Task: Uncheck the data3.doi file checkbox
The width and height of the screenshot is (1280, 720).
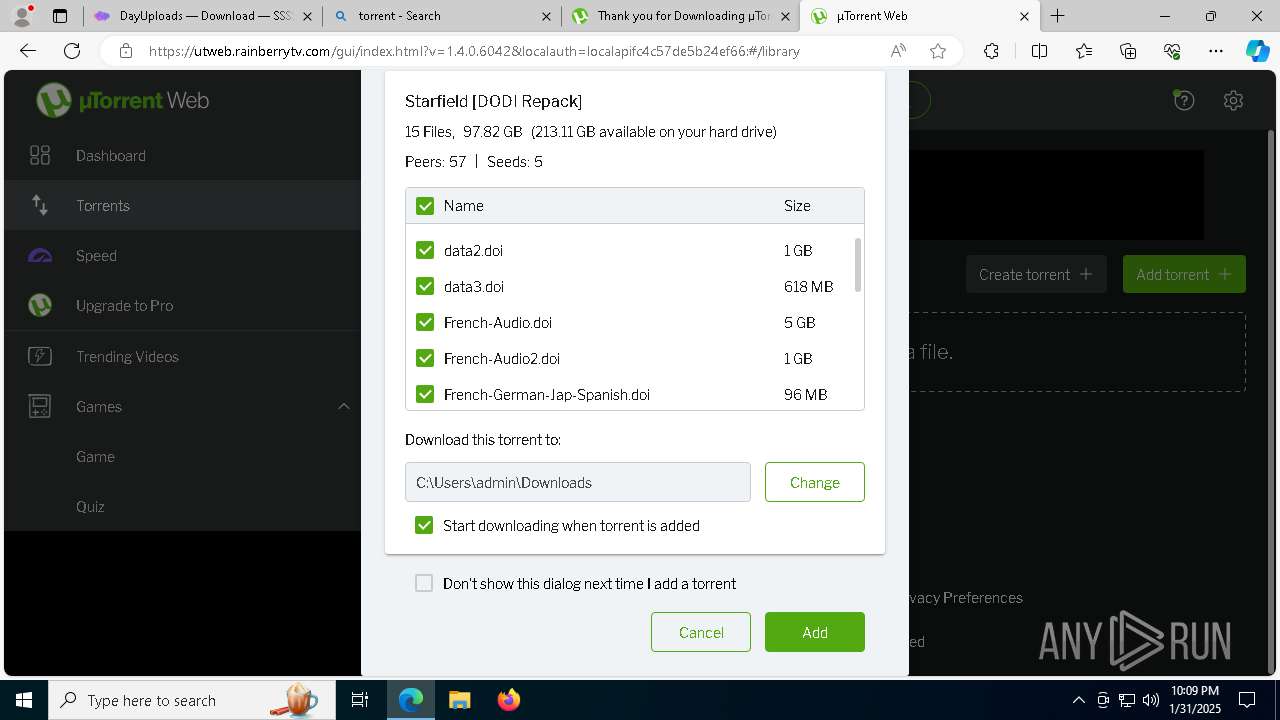Action: [425, 286]
